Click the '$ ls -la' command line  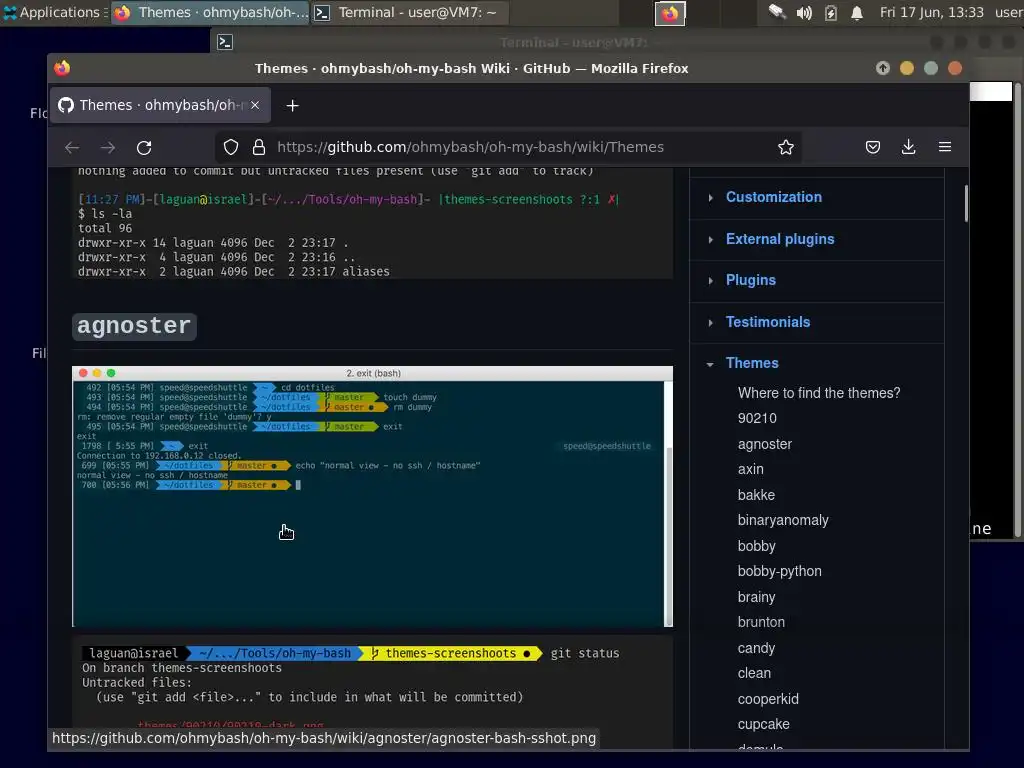tap(105, 214)
